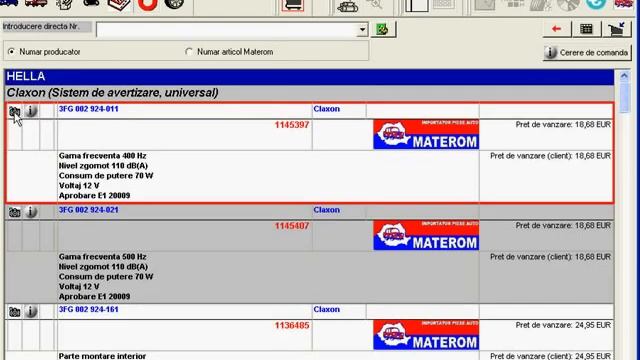This screenshot has height=360, width=640.
Task: Open the shopping basket button
Action: (617, 29)
